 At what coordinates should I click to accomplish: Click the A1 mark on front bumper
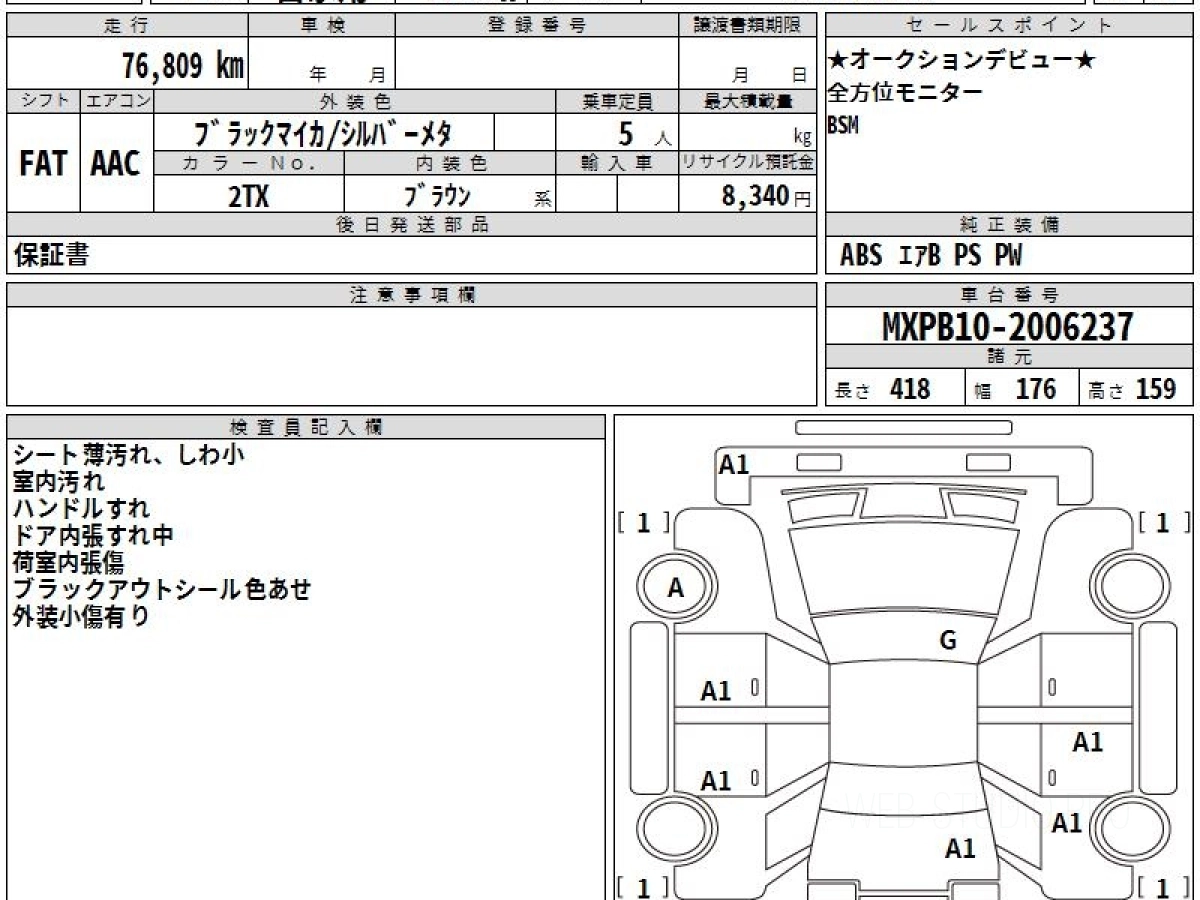(734, 464)
